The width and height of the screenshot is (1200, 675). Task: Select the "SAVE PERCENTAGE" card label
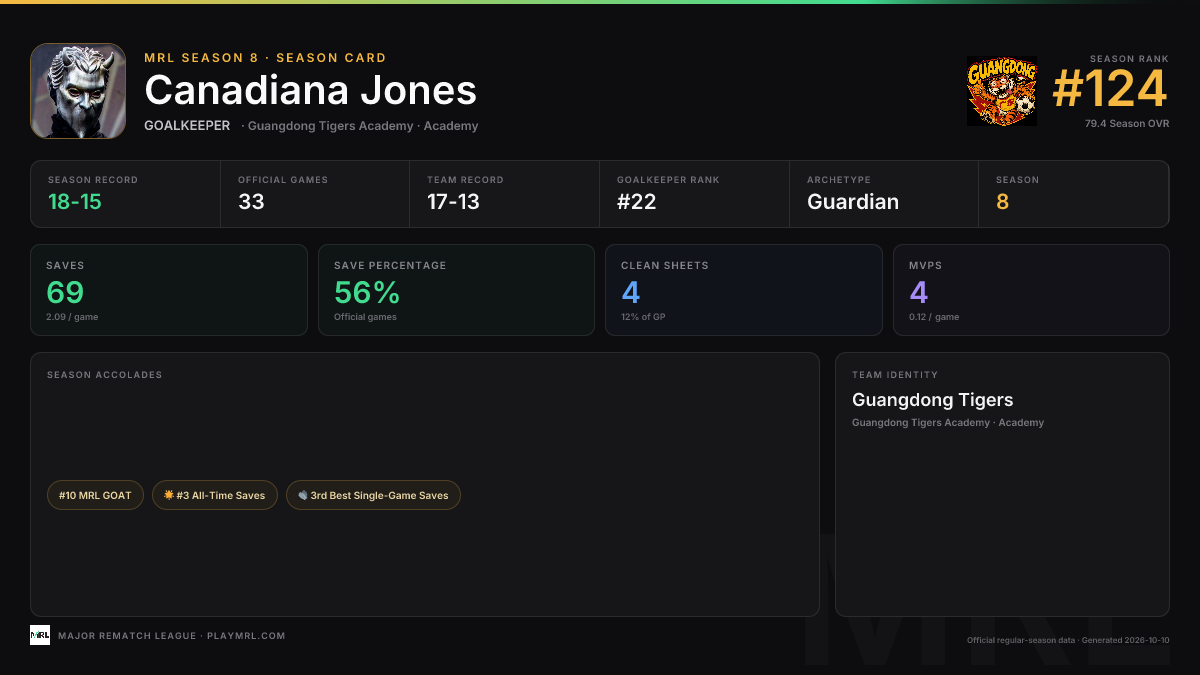click(x=390, y=266)
